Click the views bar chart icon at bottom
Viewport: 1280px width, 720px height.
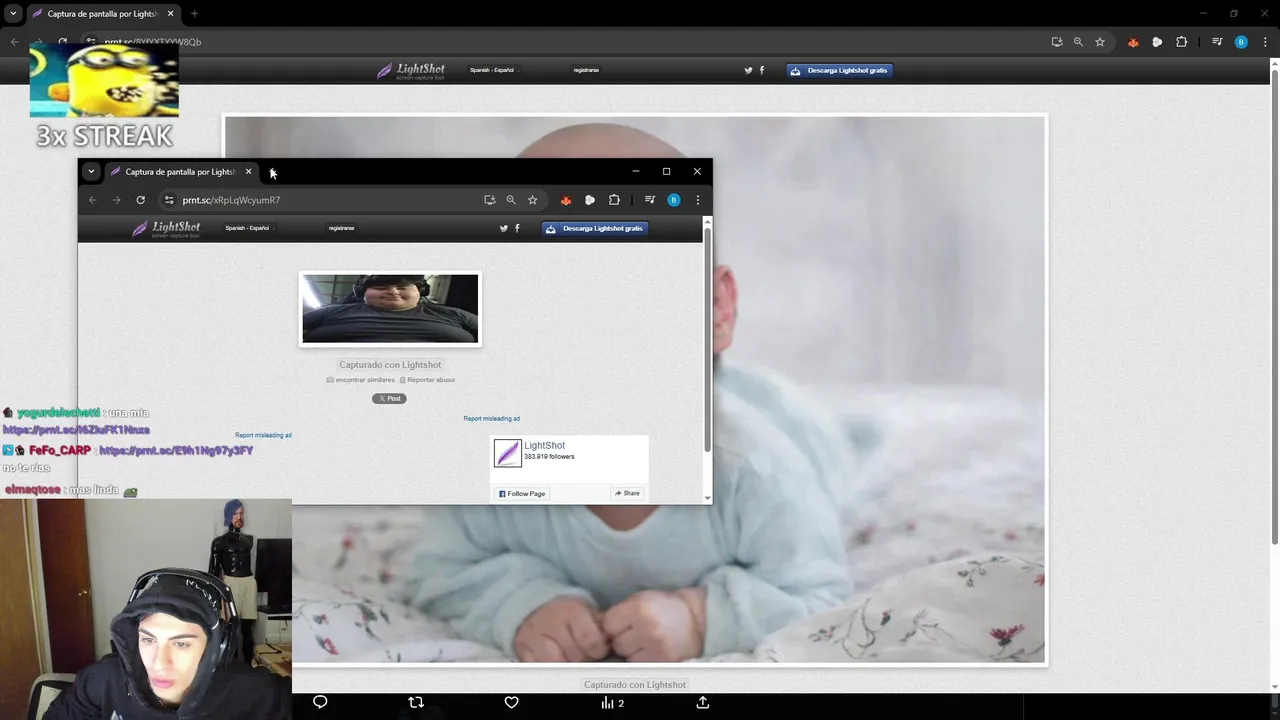pyautogui.click(x=607, y=703)
